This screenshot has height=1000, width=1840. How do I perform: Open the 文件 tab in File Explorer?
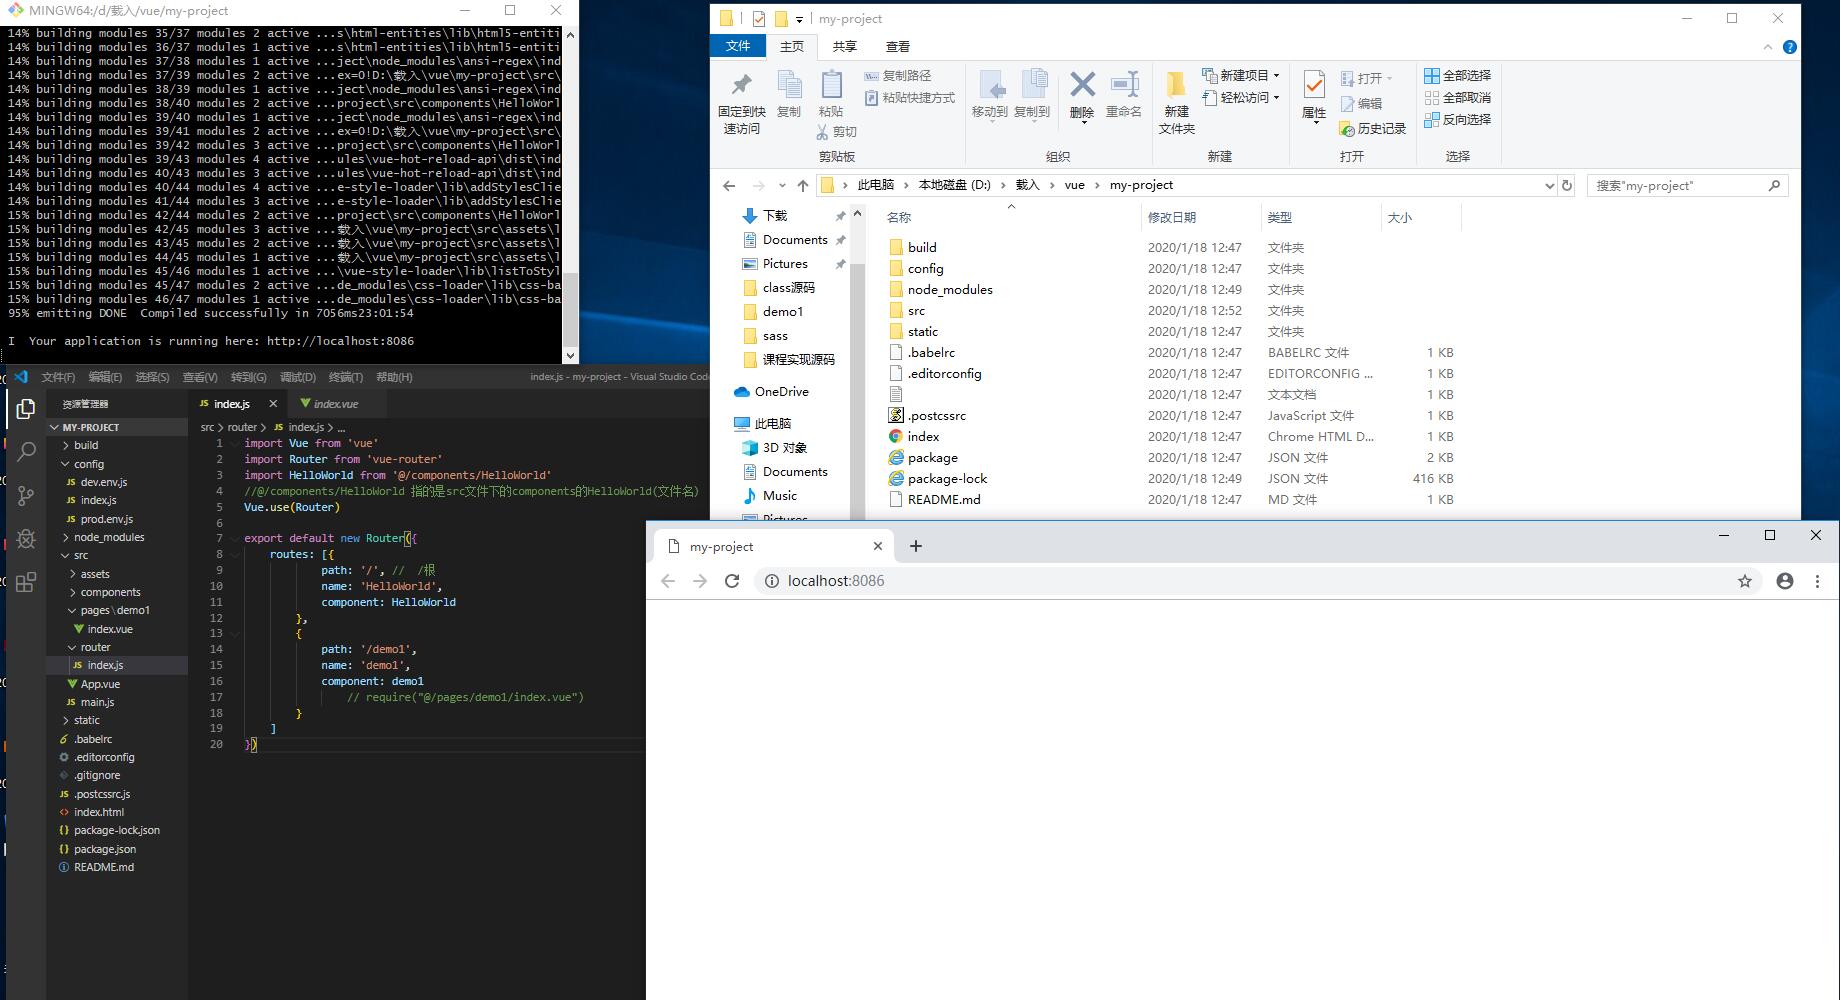pos(738,46)
